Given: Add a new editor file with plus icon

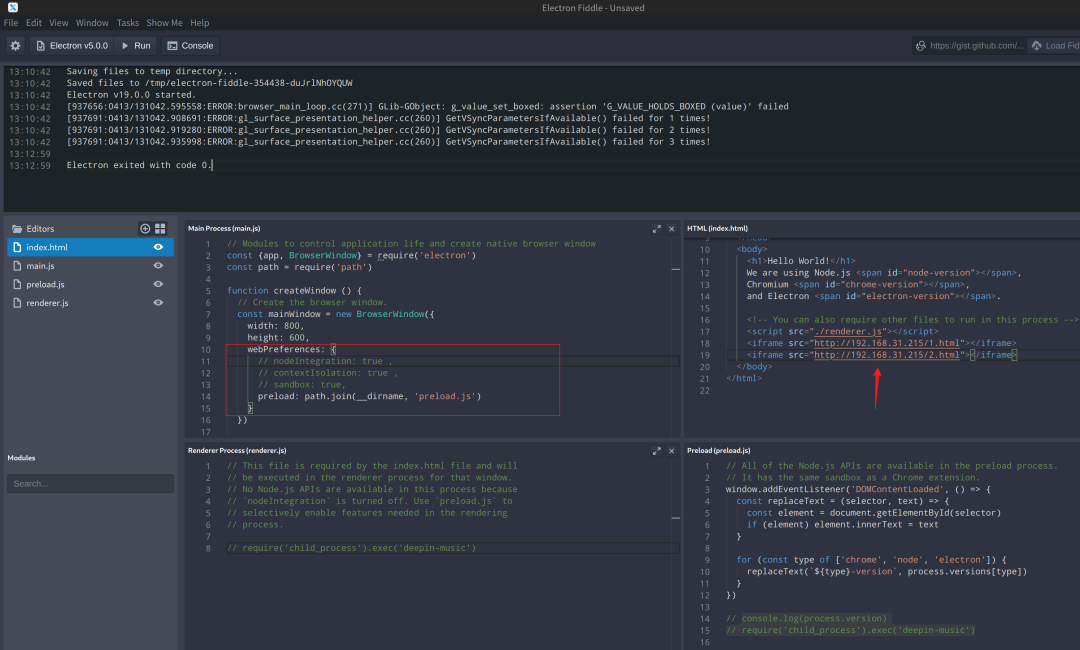Looking at the screenshot, I should (x=145, y=229).
